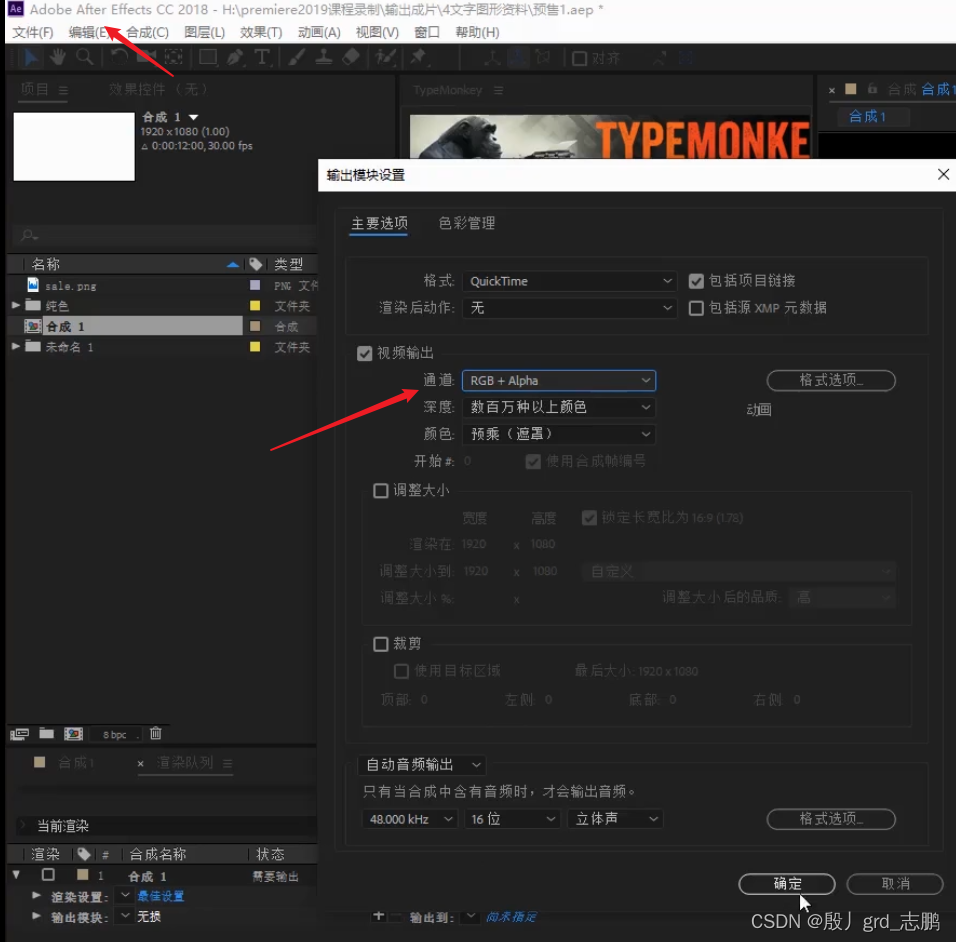Toggle the 对齐 snapping checkbox in toolbar
The height and width of the screenshot is (942, 956).
coord(579,59)
